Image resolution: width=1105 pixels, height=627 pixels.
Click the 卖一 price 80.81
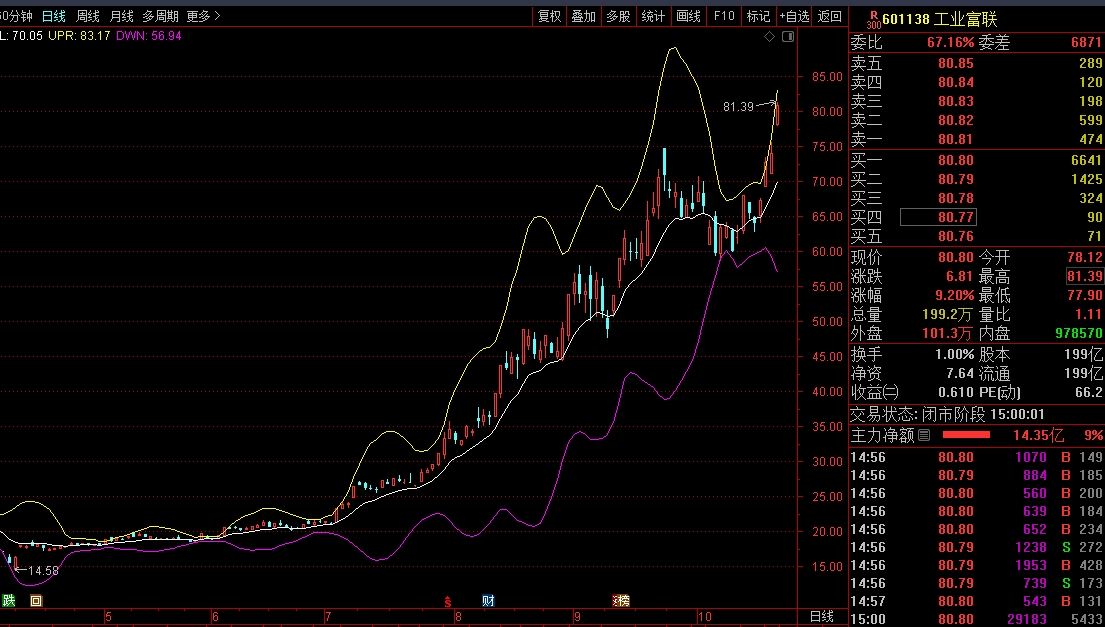click(x=956, y=139)
